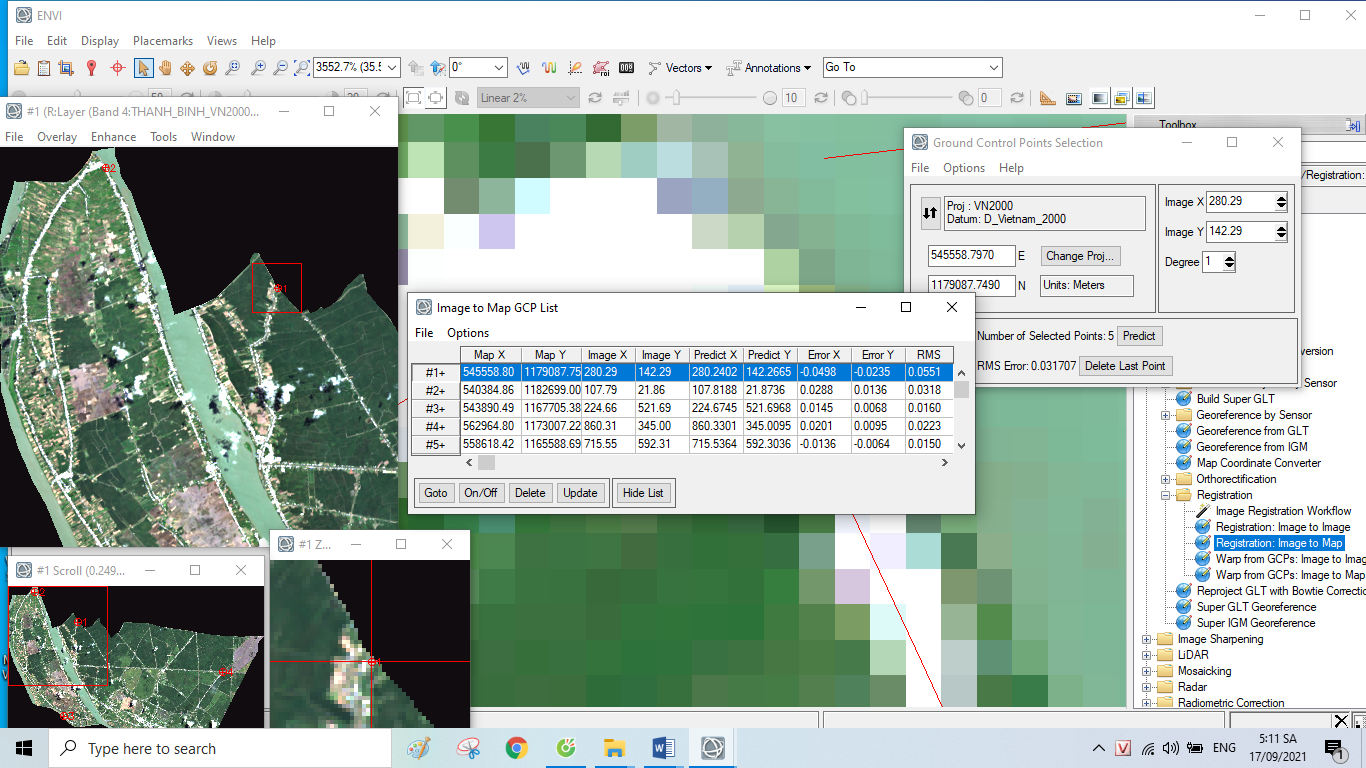
Task: Activate the Select arrow pointer tool
Action: pyautogui.click(x=142, y=68)
